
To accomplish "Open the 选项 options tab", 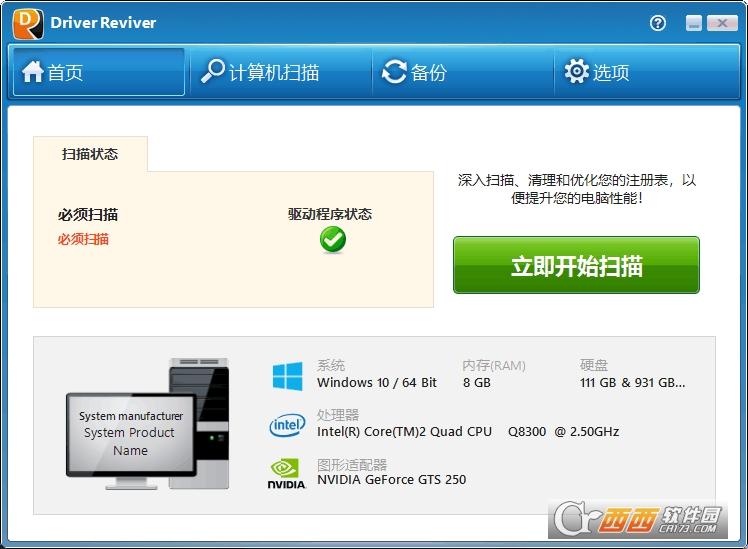I will (x=647, y=72).
